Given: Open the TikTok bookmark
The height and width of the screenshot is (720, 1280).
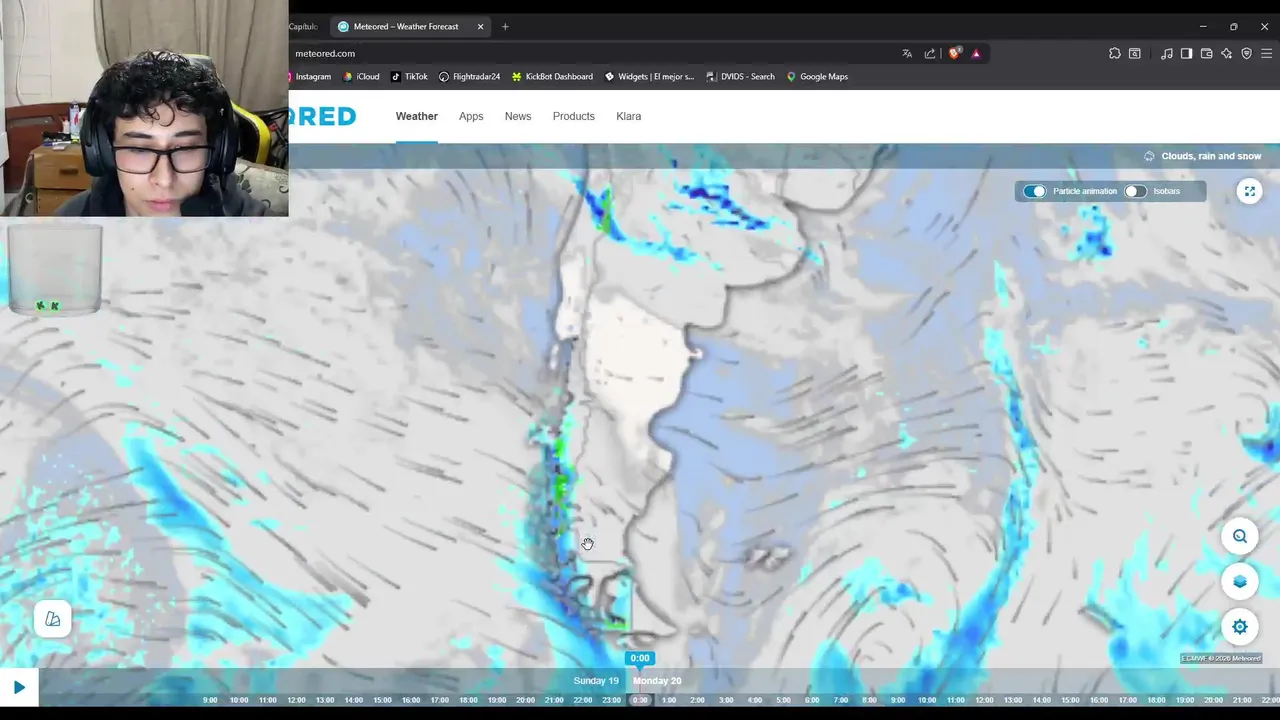Looking at the screenshot, I should [409, 77].
